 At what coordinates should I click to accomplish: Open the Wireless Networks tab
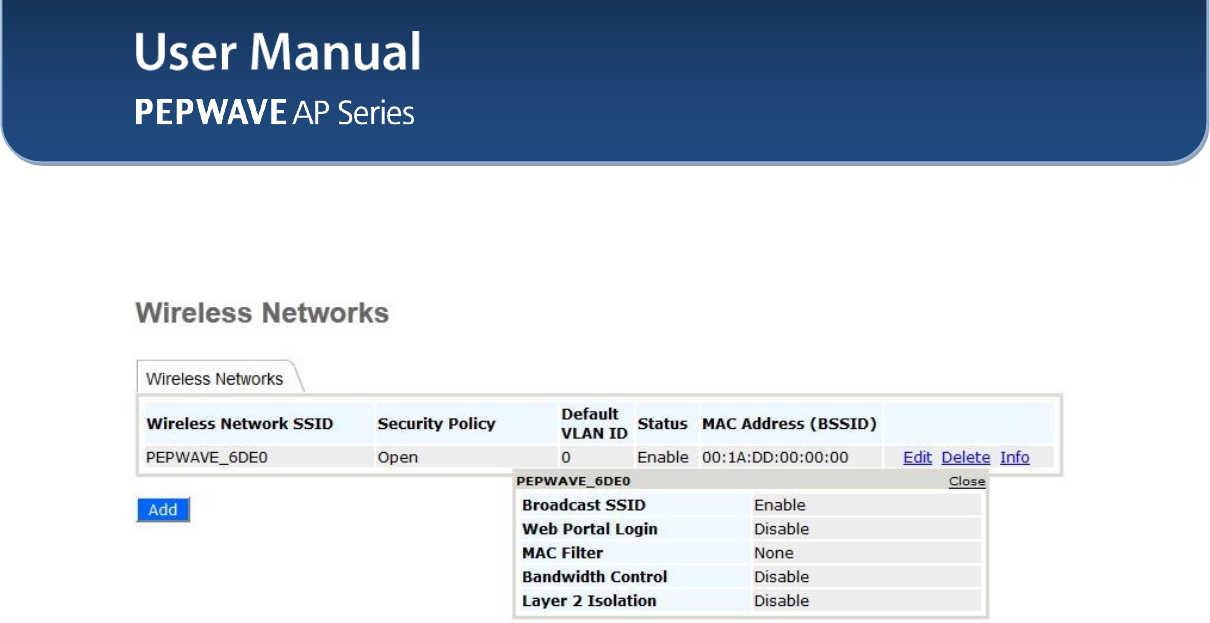pos(215,379)
